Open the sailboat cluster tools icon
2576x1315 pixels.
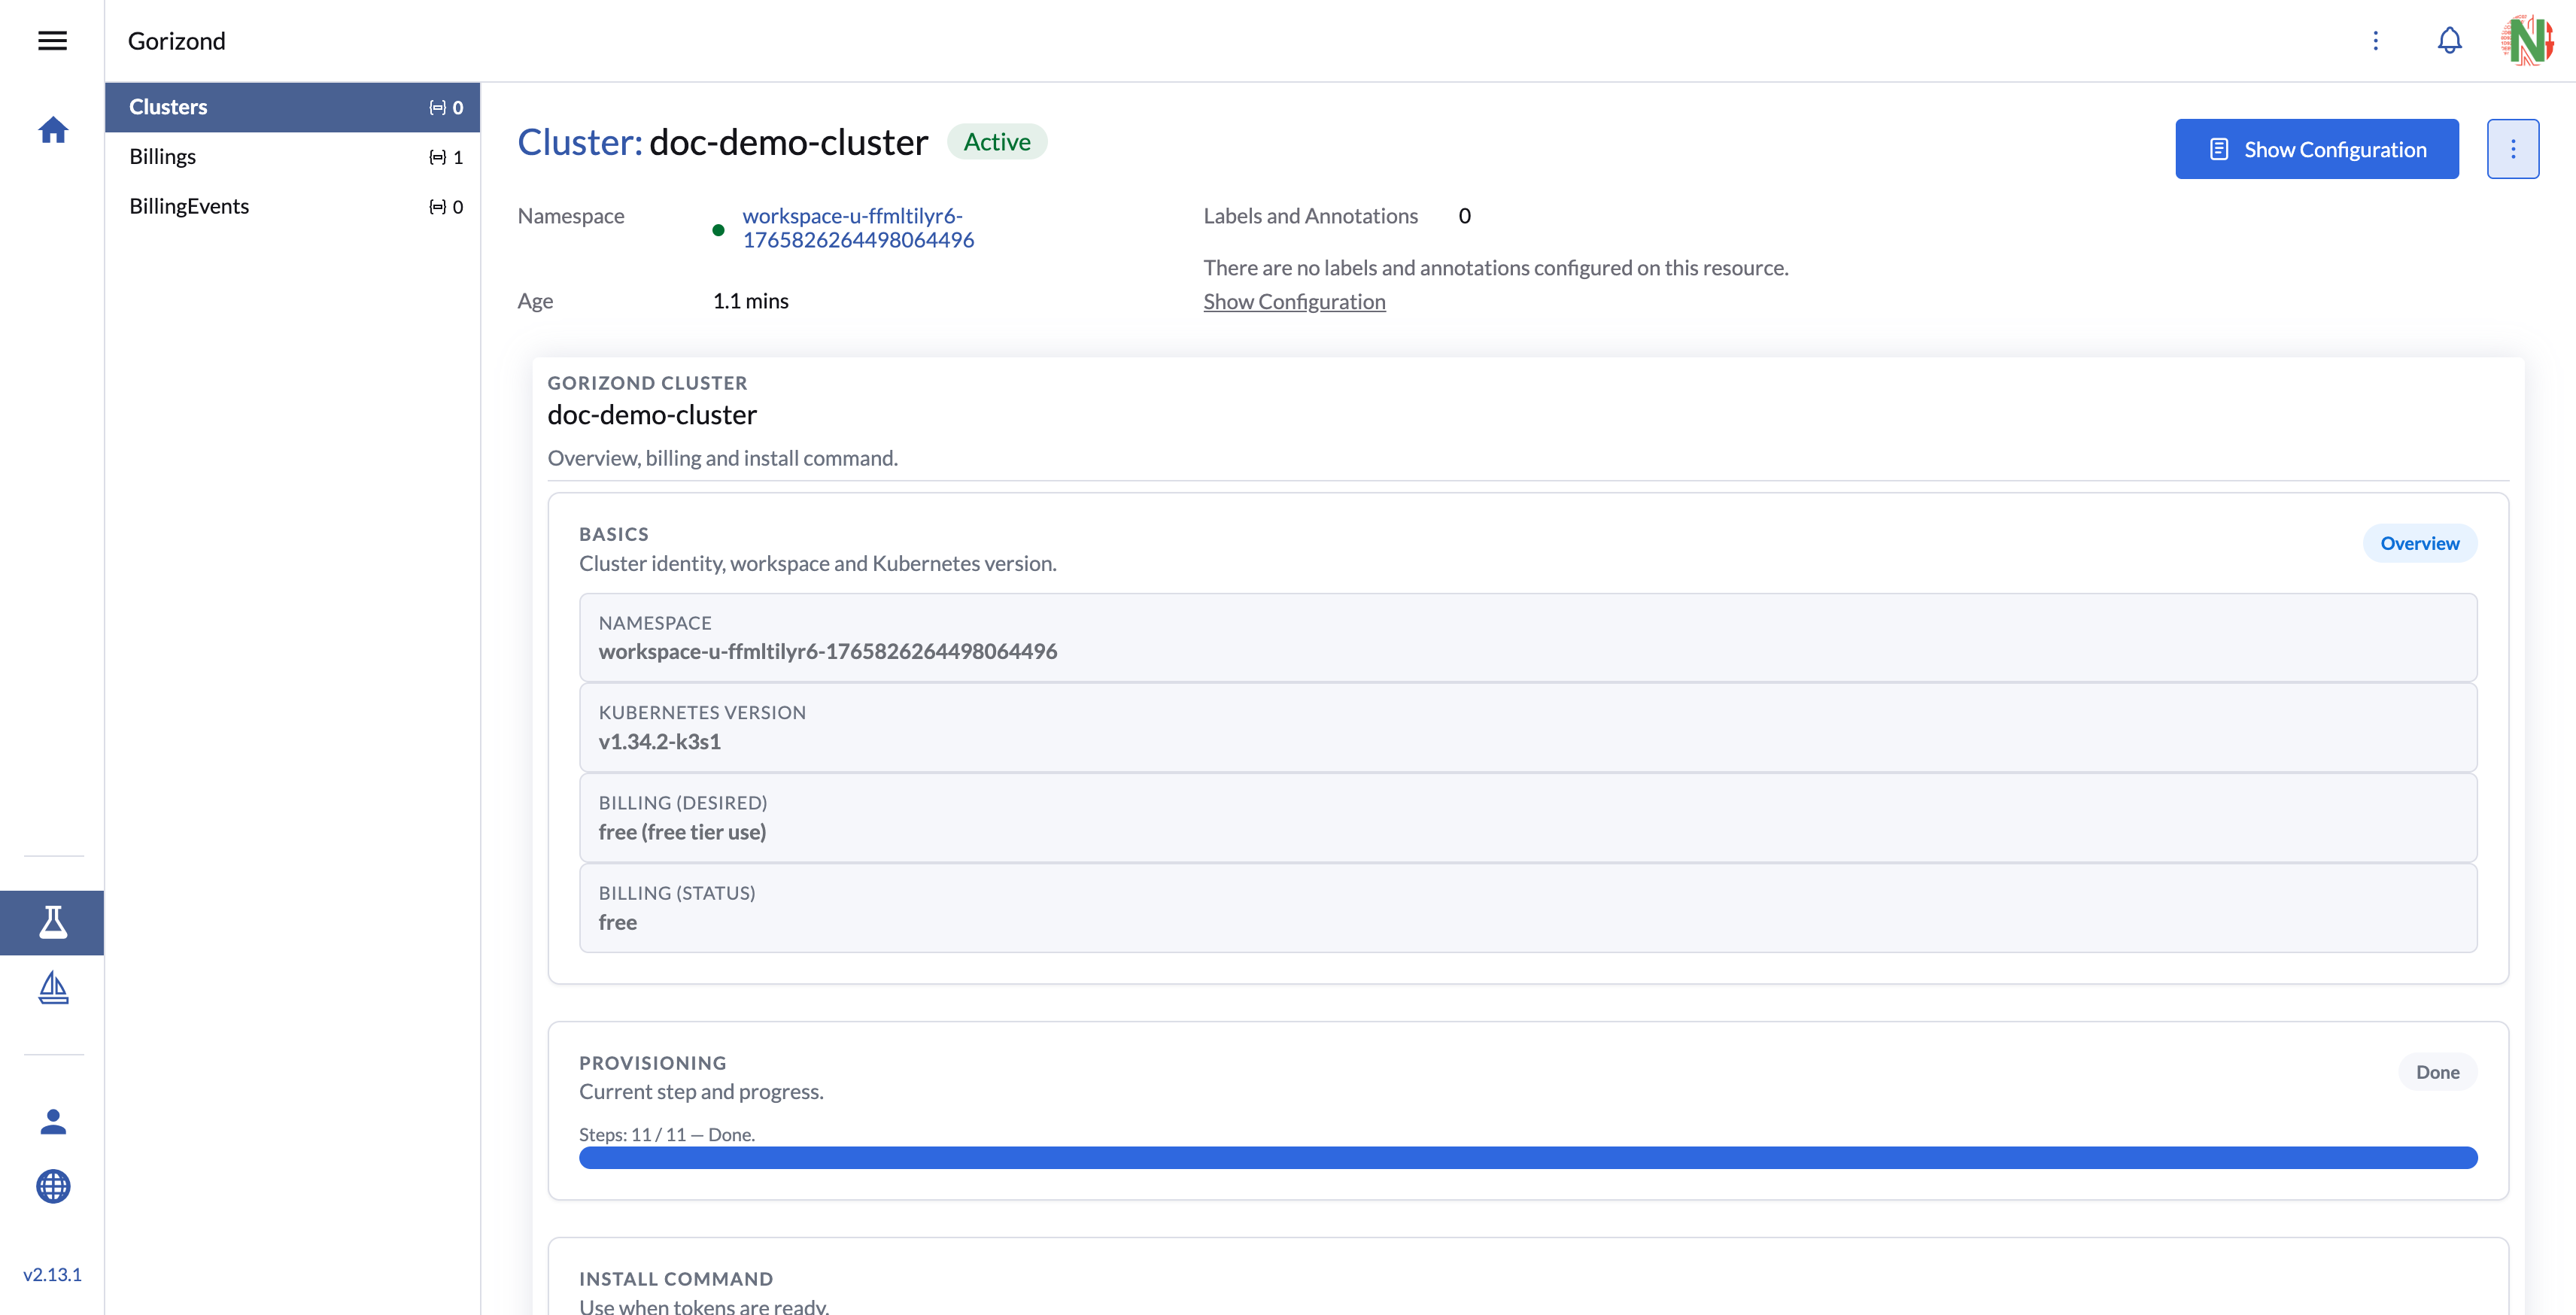pyautogui.click(x=53, y=988)
